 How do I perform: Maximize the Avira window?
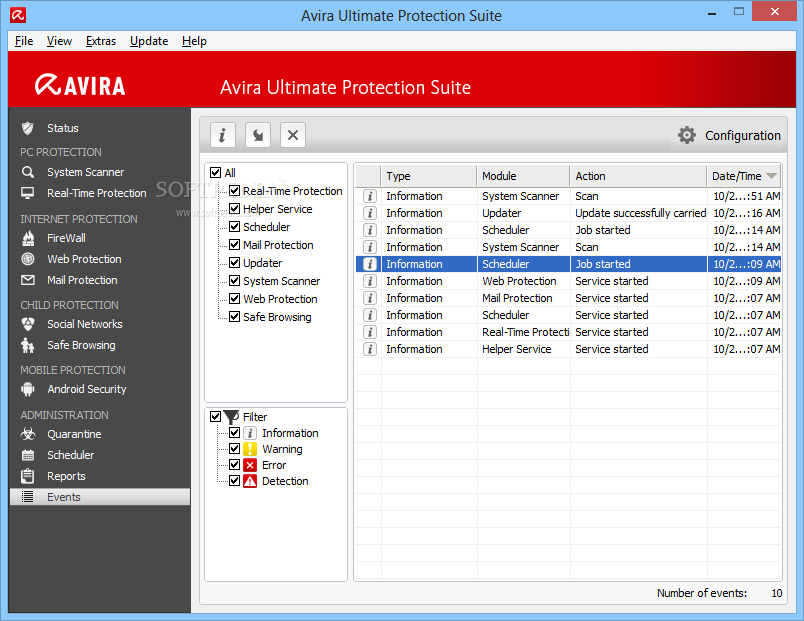[739, 11]
